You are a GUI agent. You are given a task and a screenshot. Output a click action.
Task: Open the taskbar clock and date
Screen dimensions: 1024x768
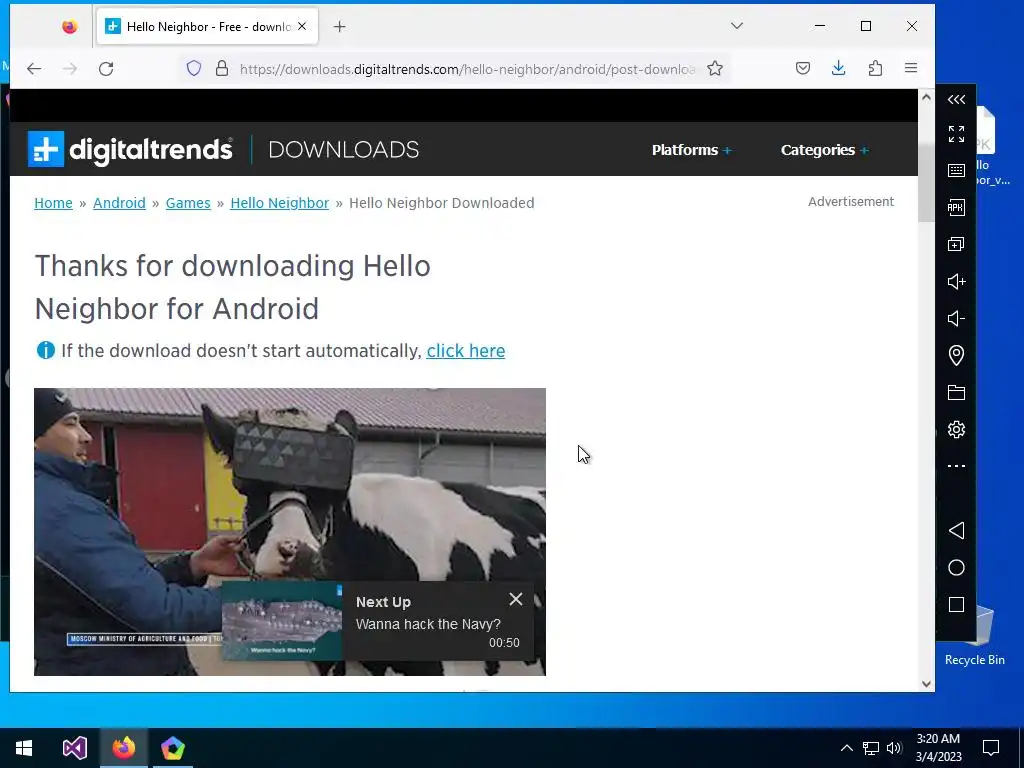coord(938,748)
